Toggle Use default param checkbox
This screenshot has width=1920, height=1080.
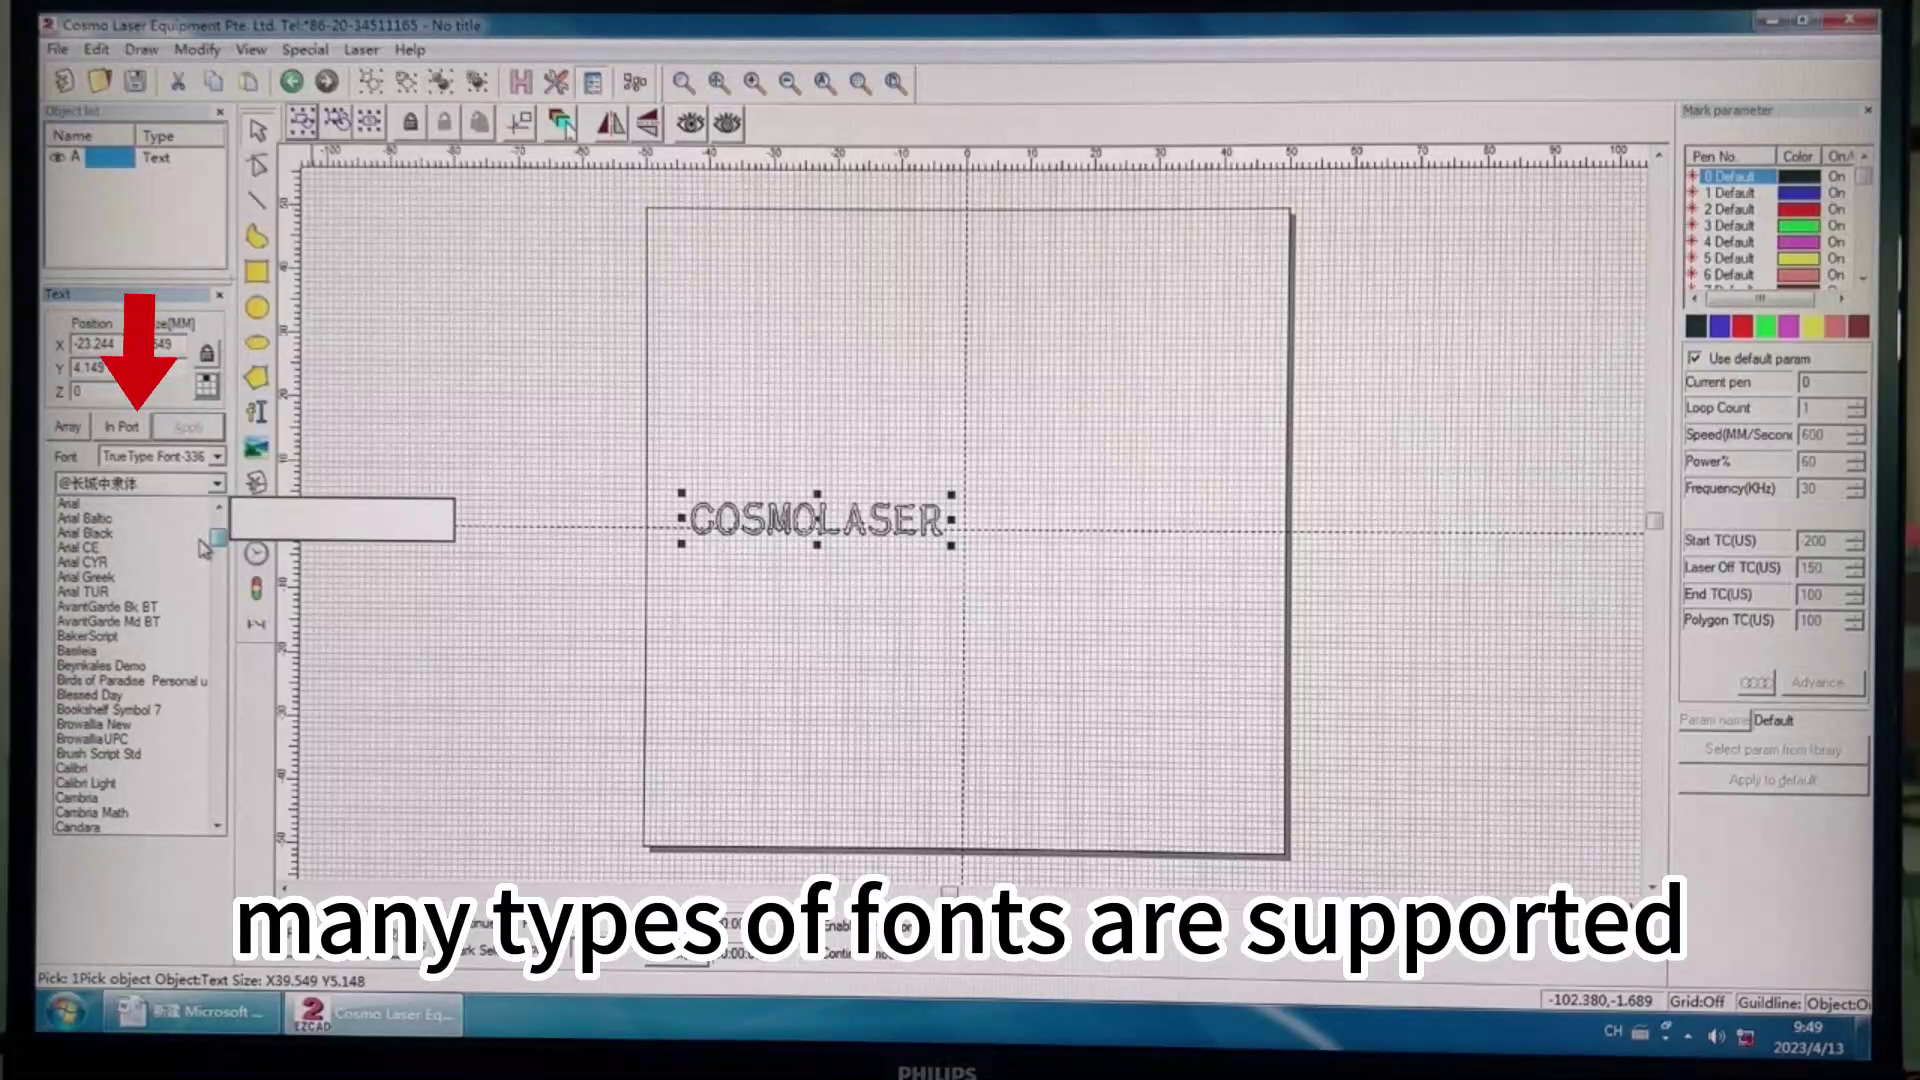1694,358
